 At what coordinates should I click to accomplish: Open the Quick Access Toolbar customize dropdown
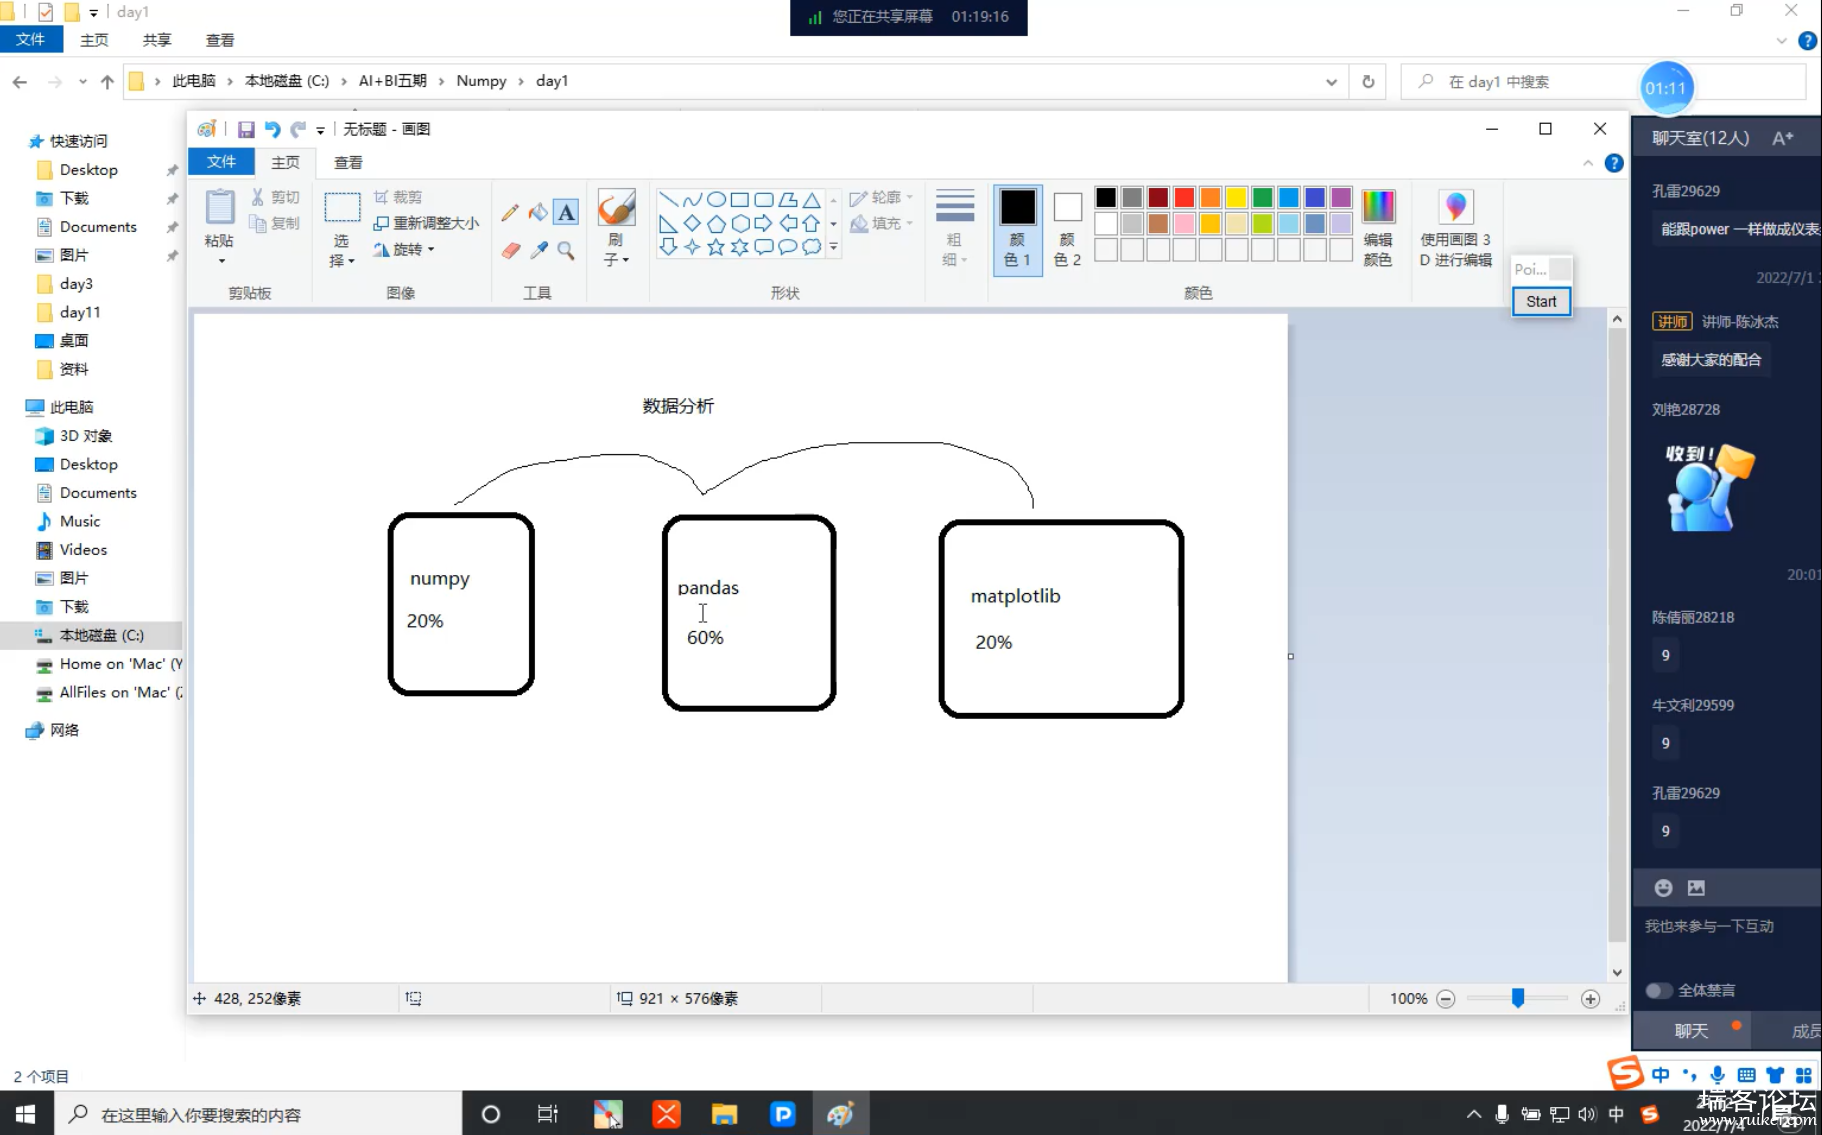(x=321, y=130)
